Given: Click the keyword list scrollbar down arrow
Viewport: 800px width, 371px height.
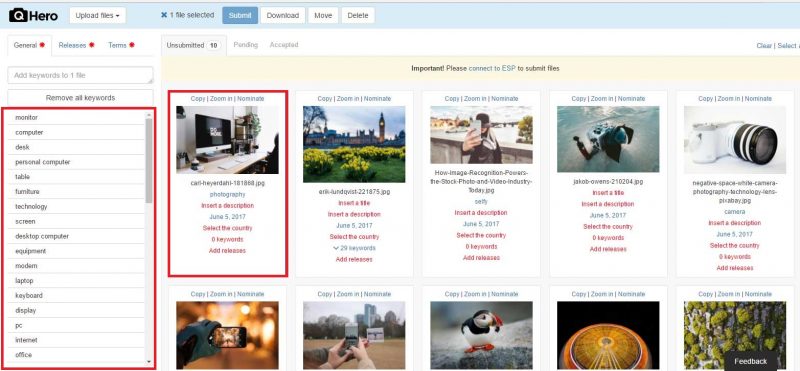Looking at the screenshot, I should 149,362.
